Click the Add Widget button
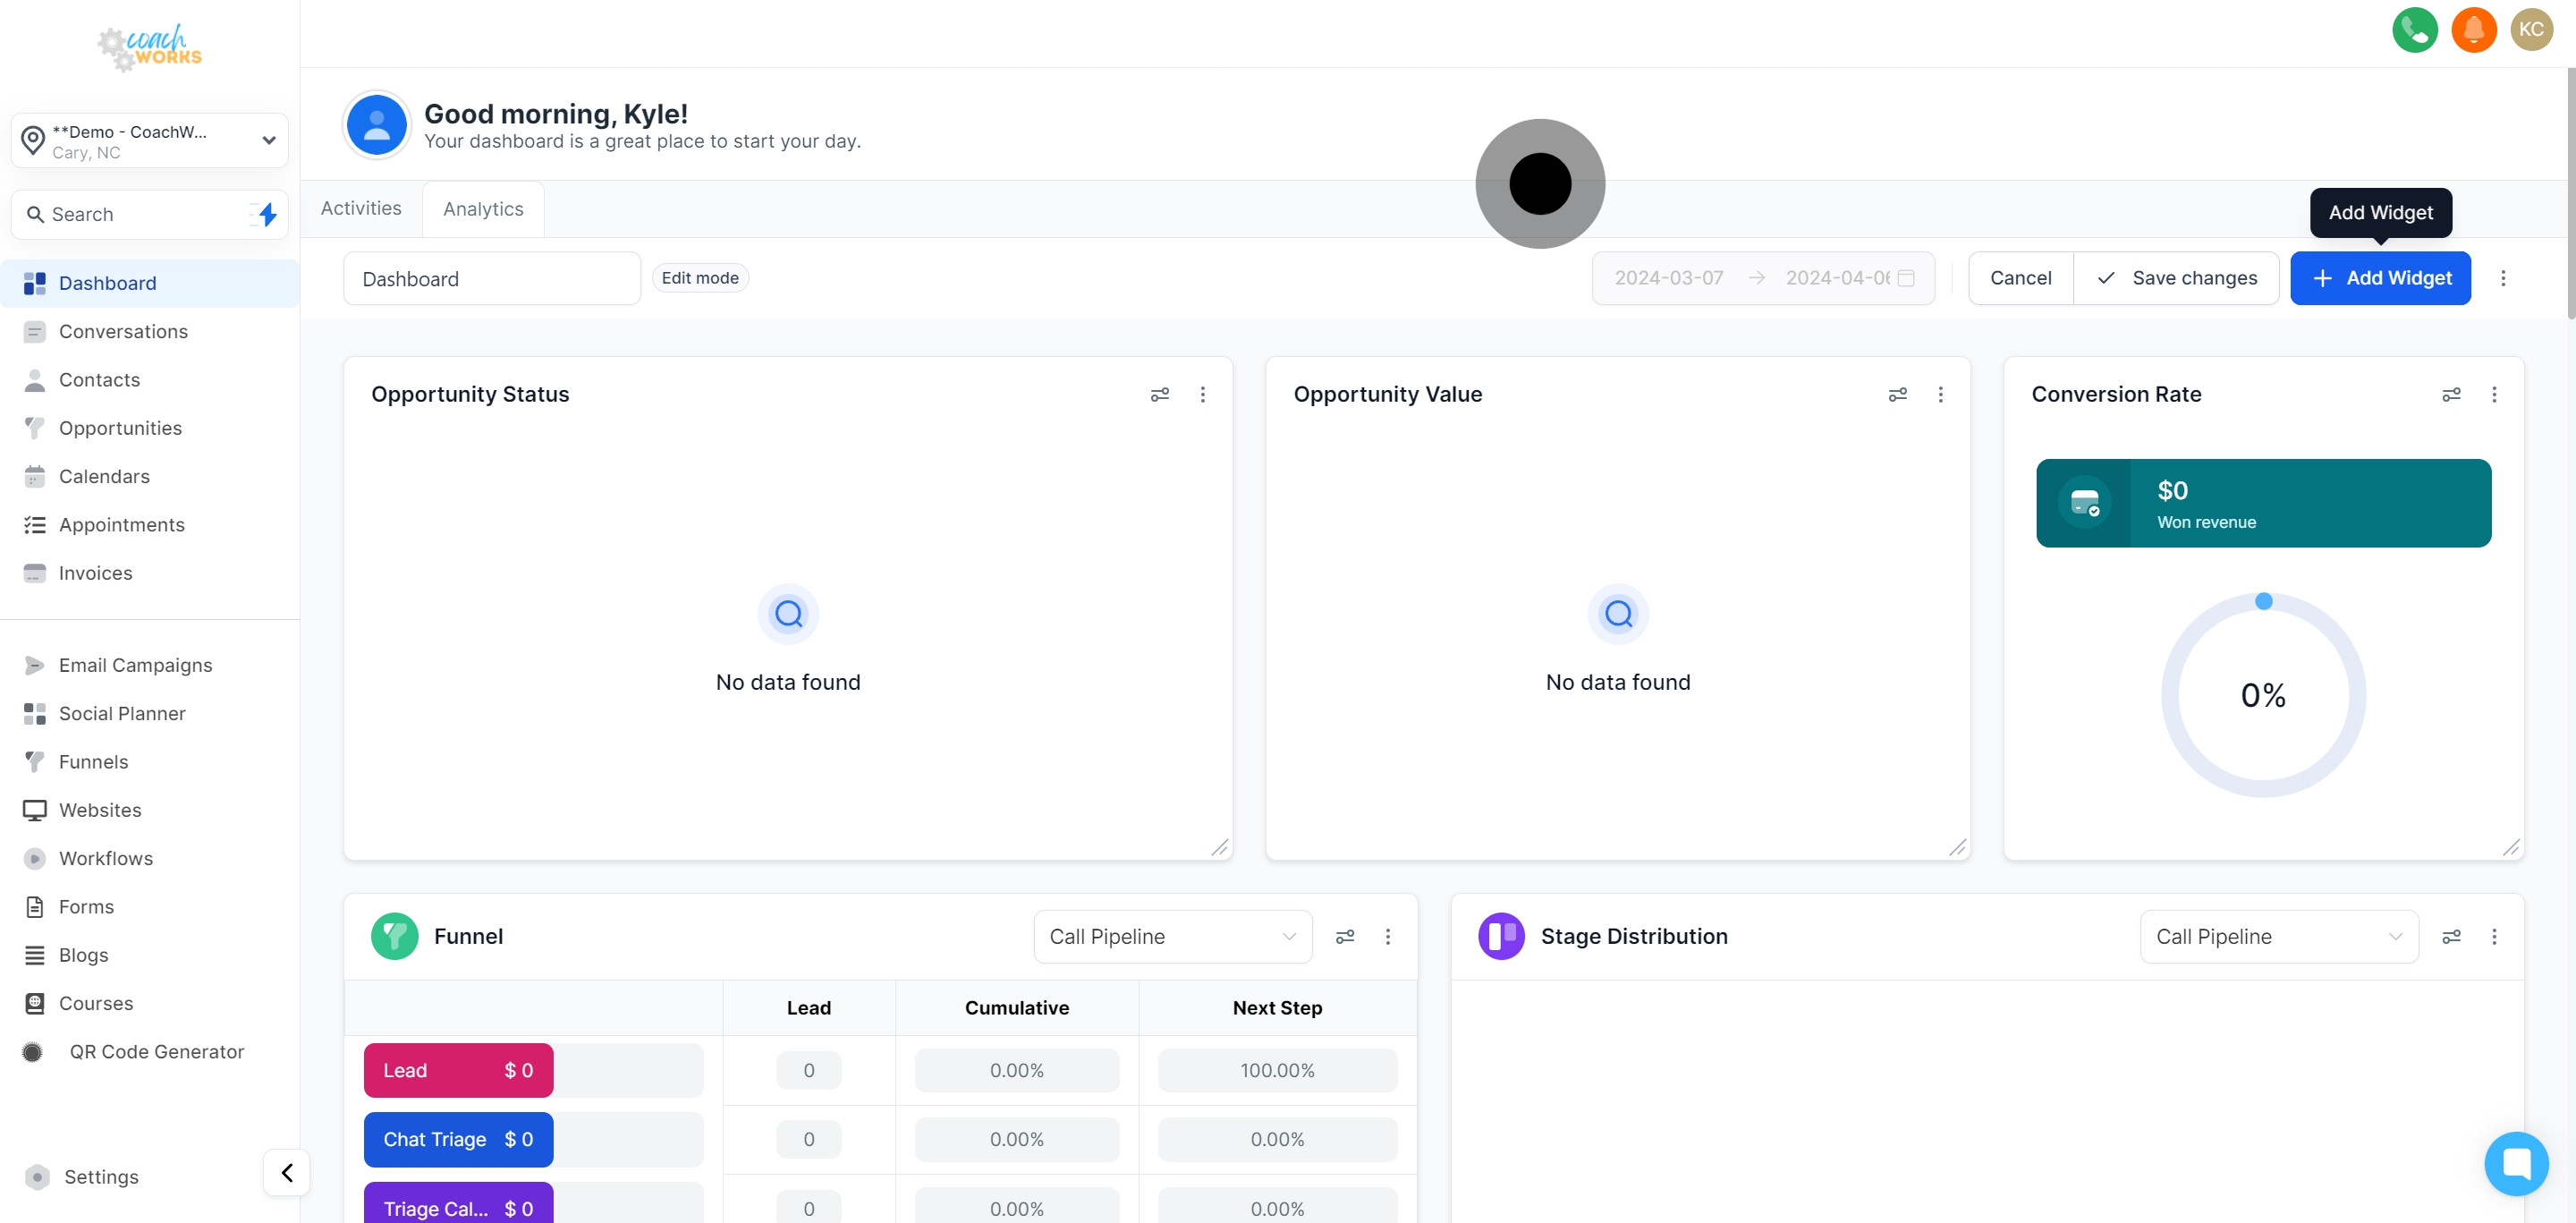 [x=2379, y=278]
